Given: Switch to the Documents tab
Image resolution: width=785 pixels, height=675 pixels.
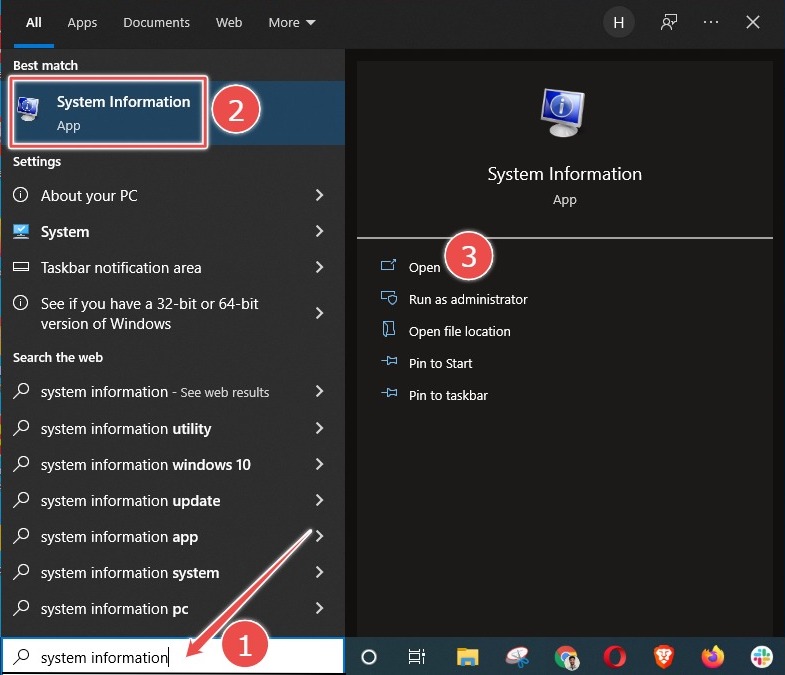Looking at the screenshot, I should click(x=156, y=22).
